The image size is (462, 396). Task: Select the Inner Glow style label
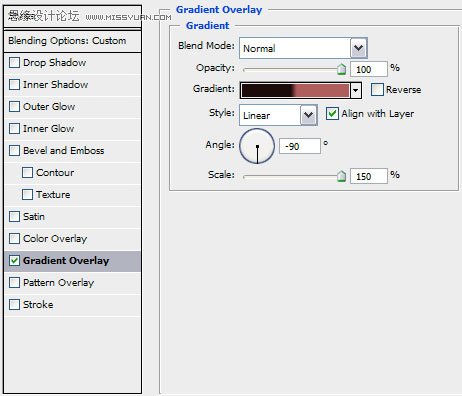tap(49, 128)
